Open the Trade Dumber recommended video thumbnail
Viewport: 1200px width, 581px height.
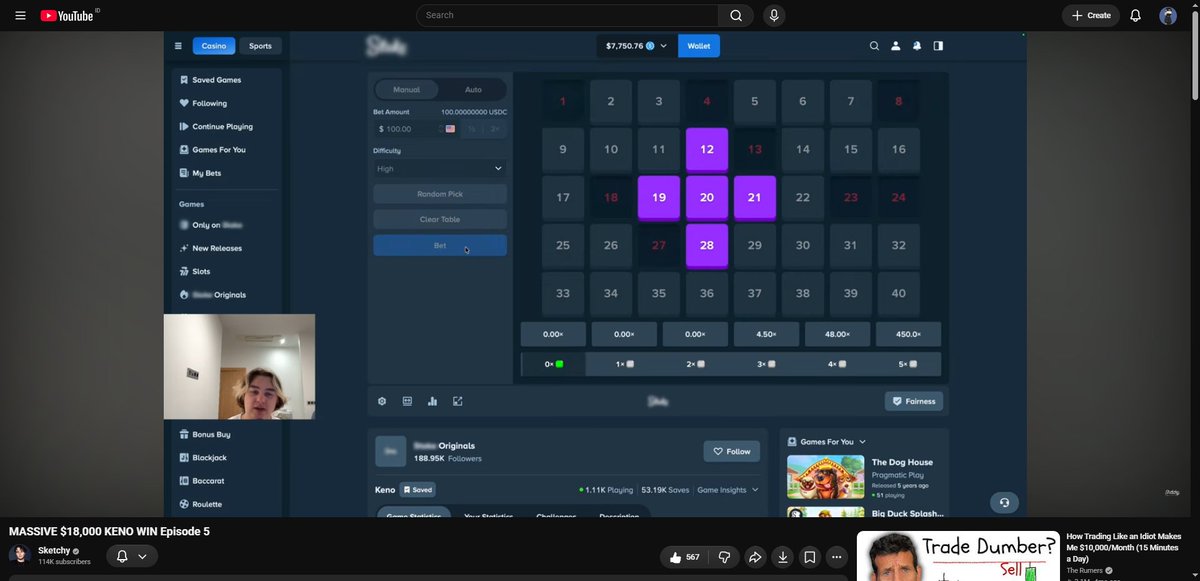(958, 556)
